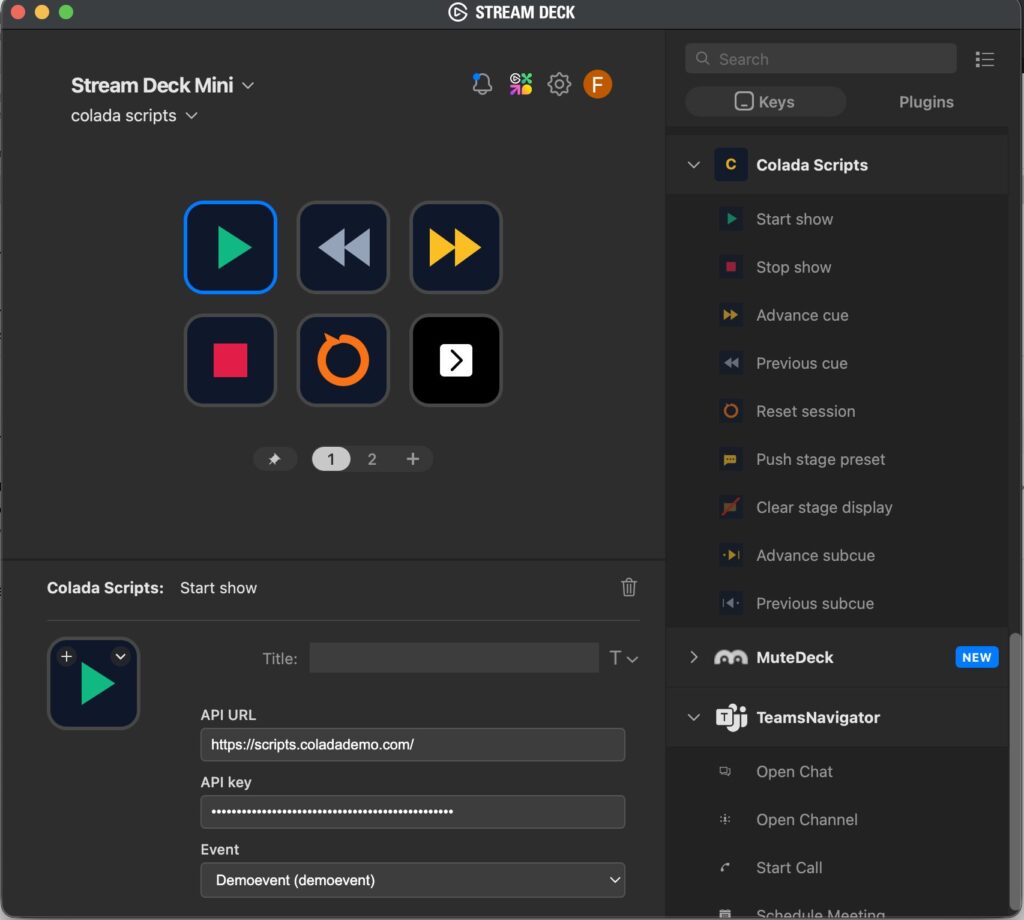Image resolution: width=1024 pixels, height=920 pixels.
Task: Select the red stop key on the deck
Action: click(x=231, y=360)
